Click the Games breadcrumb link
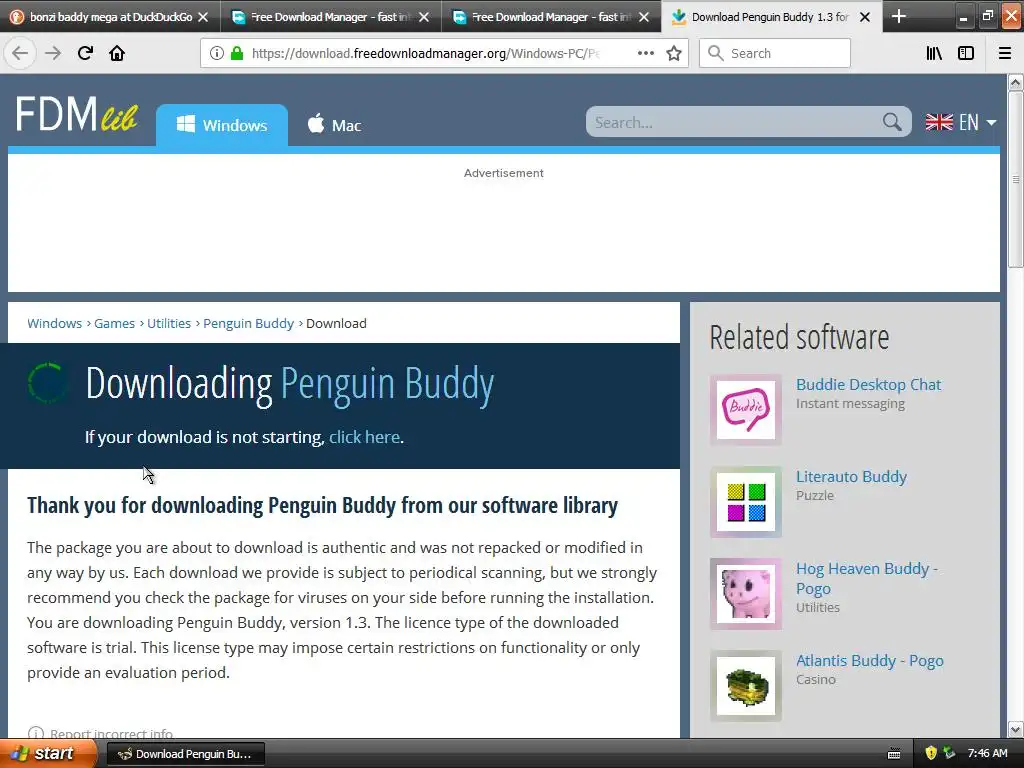 (114, 323)
